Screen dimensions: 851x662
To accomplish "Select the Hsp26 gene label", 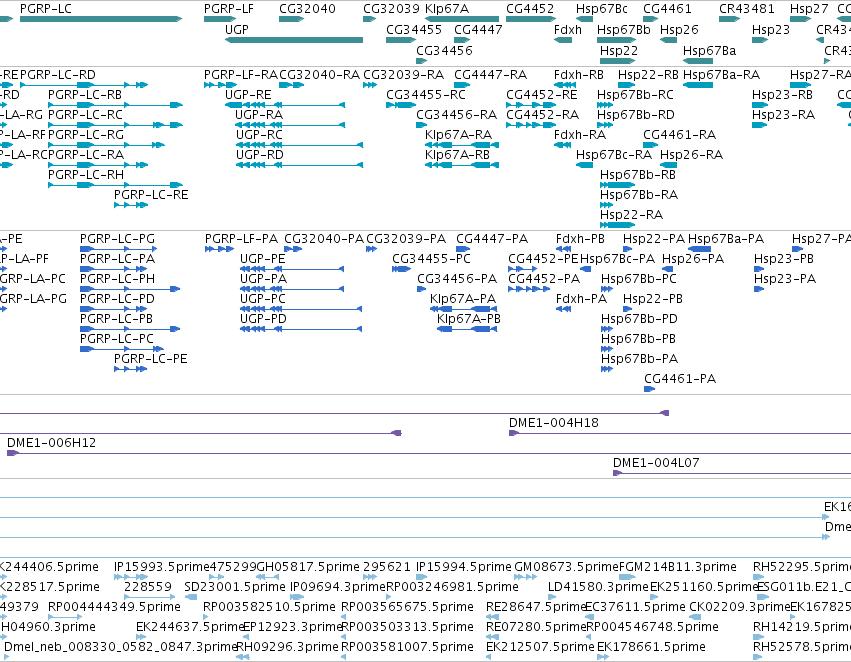I will click(679, 30).
